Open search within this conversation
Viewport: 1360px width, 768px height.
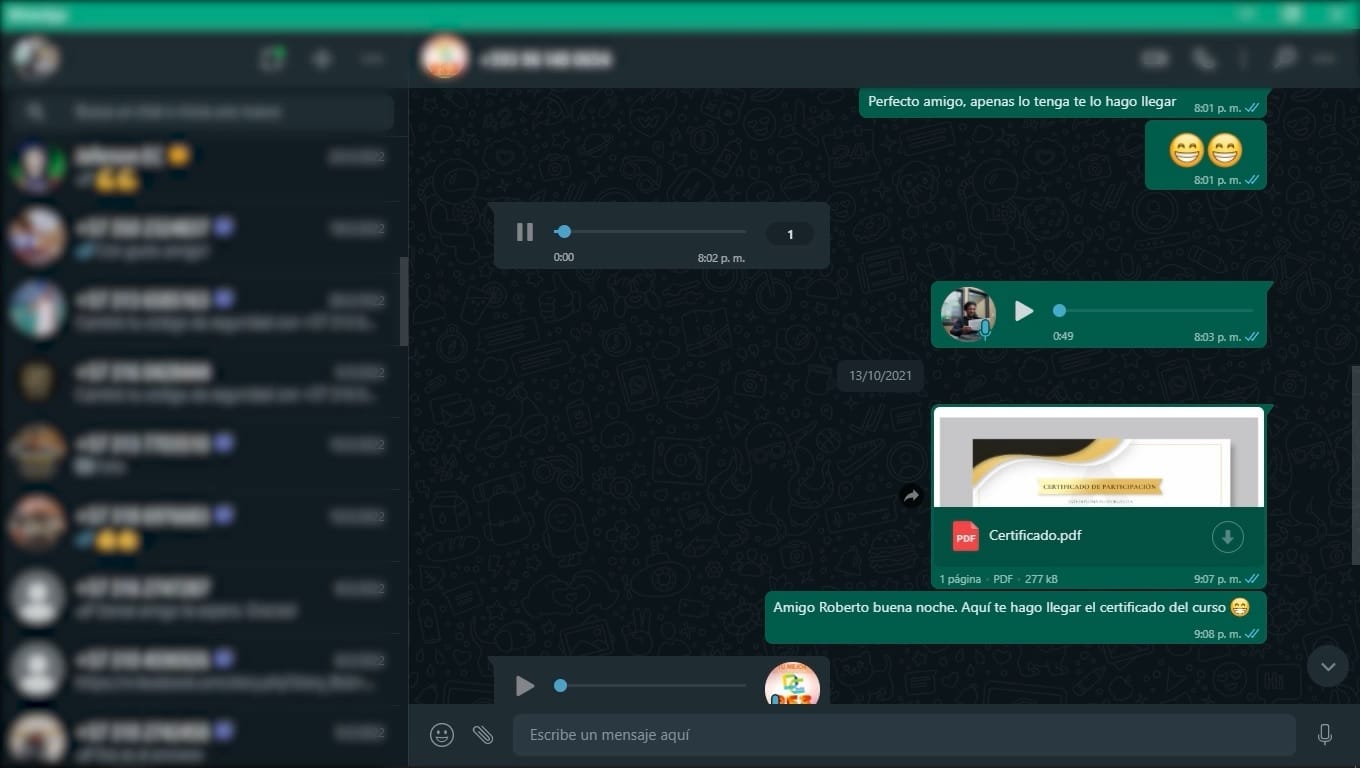click(x=1284, y=59)
